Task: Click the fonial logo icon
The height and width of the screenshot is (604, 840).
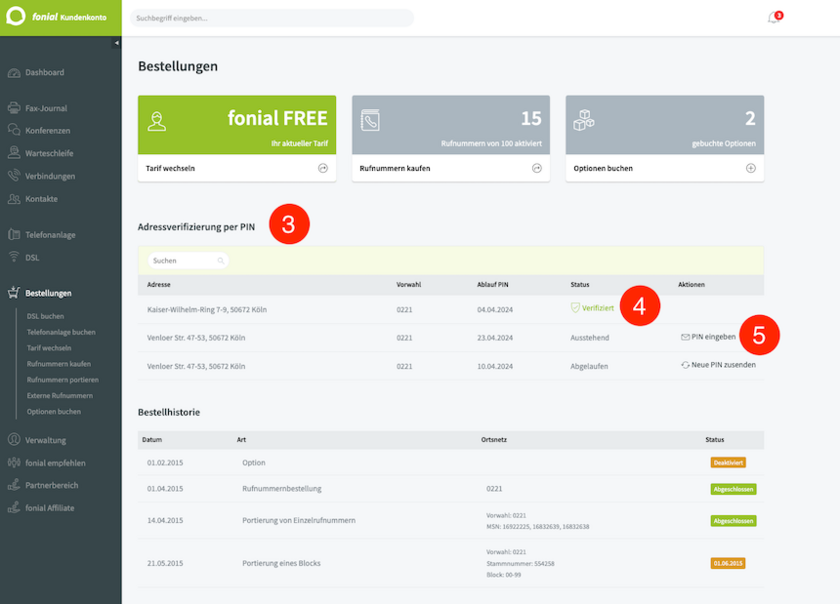Action: 16,17
